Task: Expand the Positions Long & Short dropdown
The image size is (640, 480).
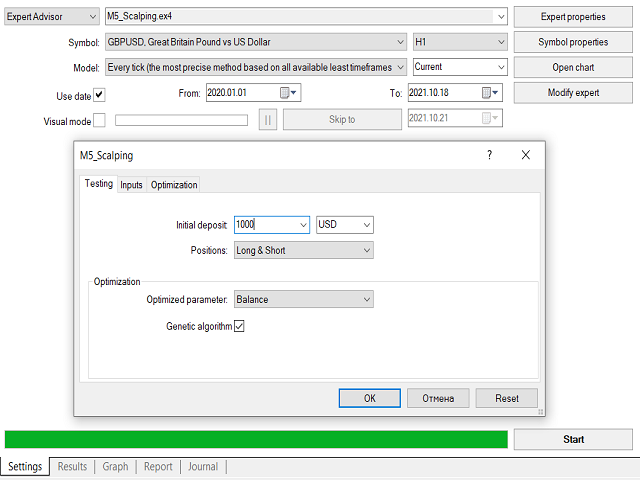Action: tap(366, 250)
